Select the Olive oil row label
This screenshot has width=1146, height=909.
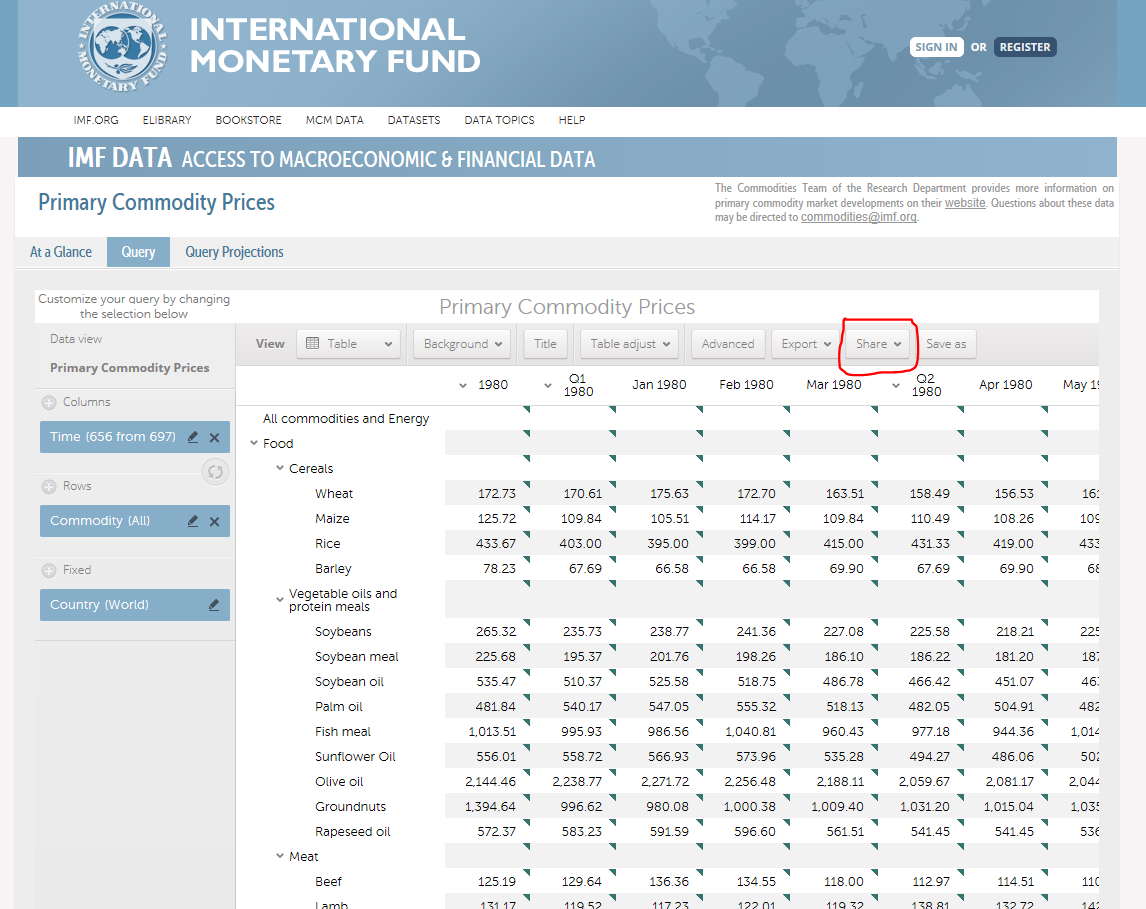point(339,782)
